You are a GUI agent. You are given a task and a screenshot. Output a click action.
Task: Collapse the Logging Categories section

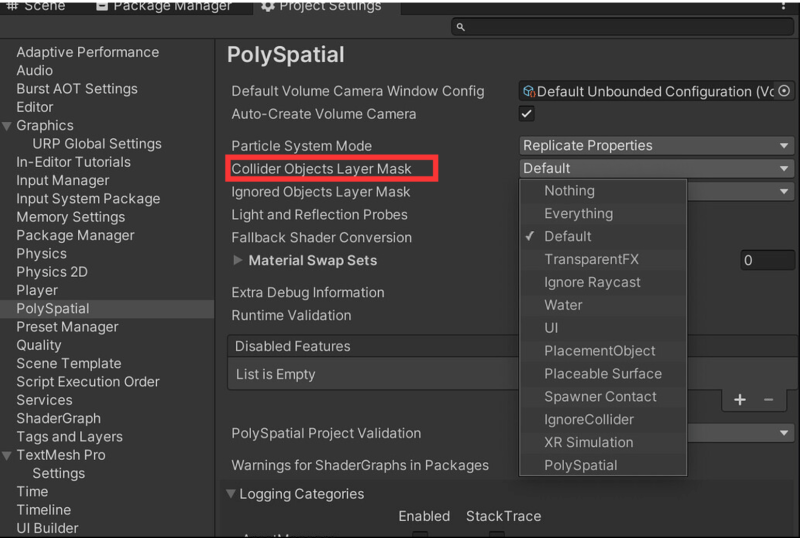232,493
